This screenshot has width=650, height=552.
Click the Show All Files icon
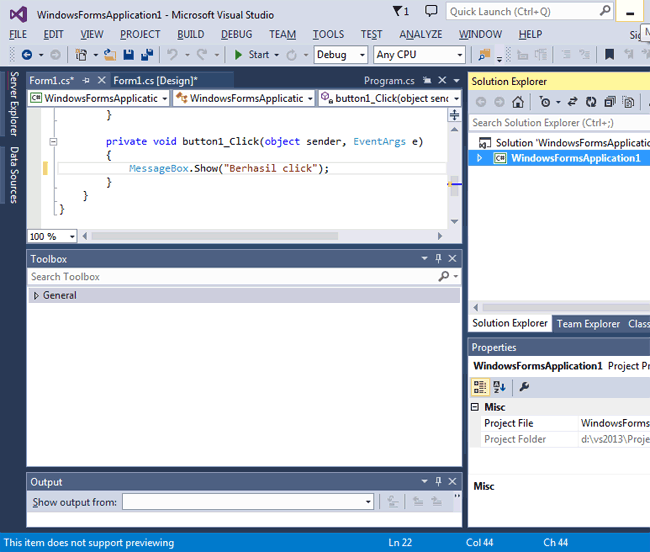[x=628, y=102]
